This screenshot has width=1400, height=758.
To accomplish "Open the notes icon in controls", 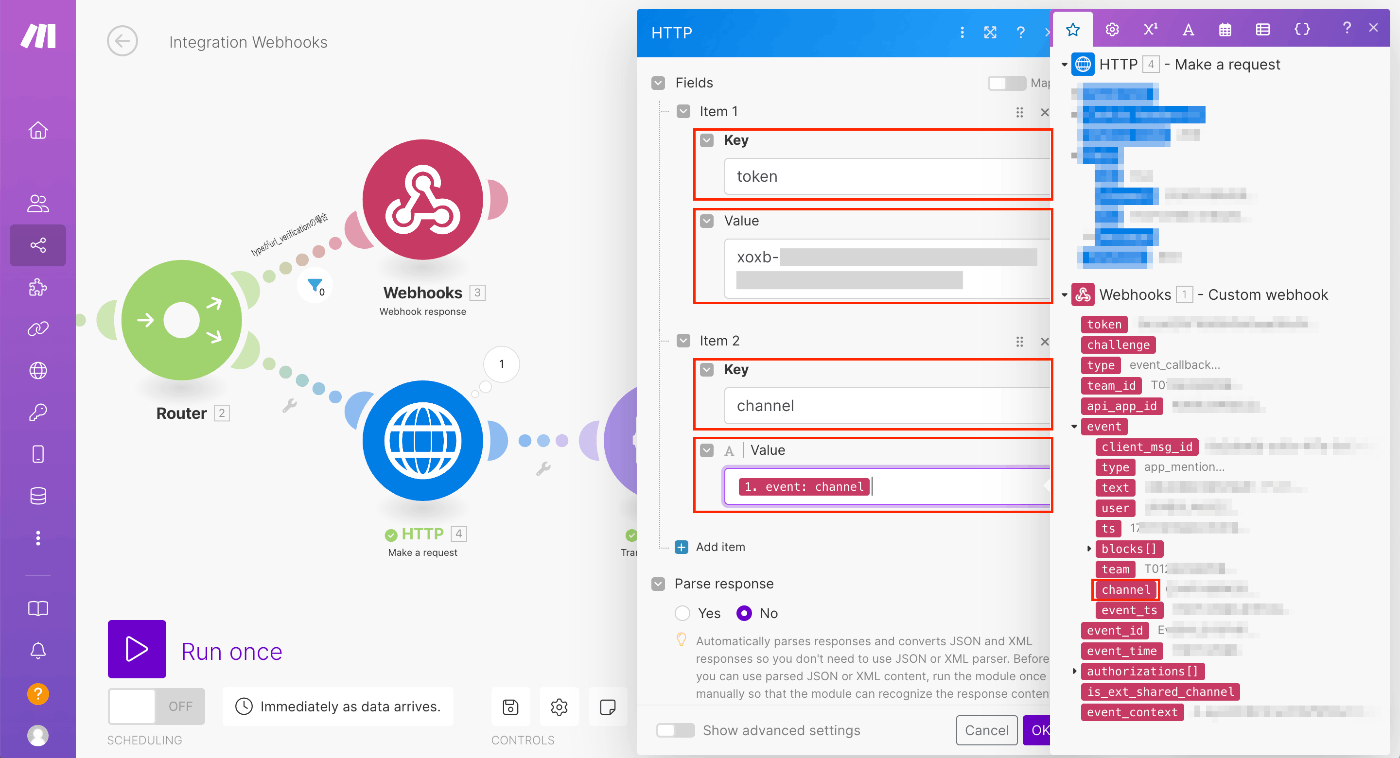I will [x=606, y=707].
